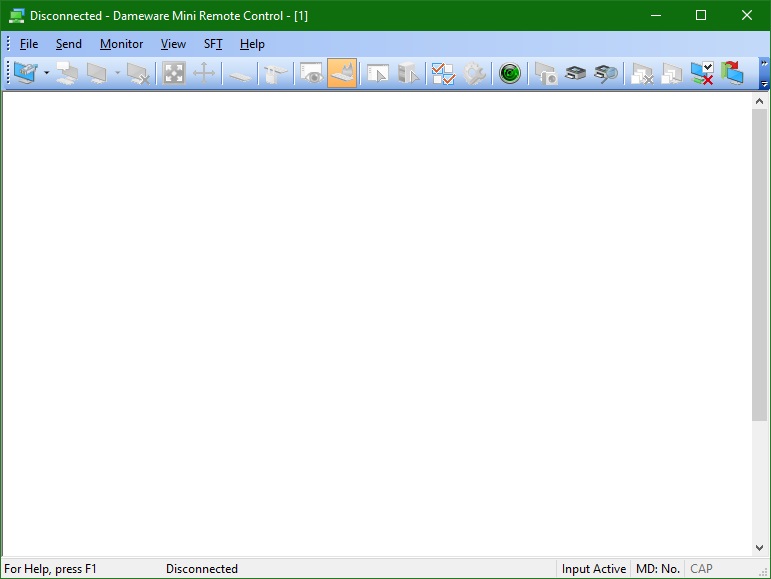Screen dimensions: 771x579
Task: Click the grayed monitor selection icon
Action: click(97, 73)
